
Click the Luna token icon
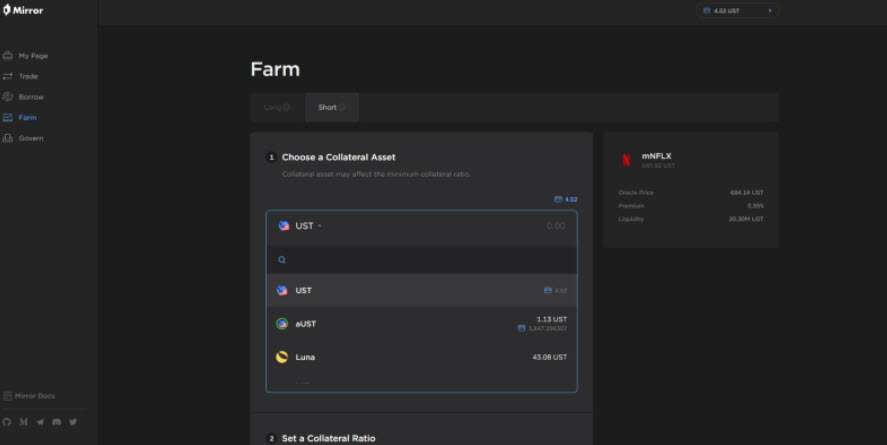tap(282, 357)
